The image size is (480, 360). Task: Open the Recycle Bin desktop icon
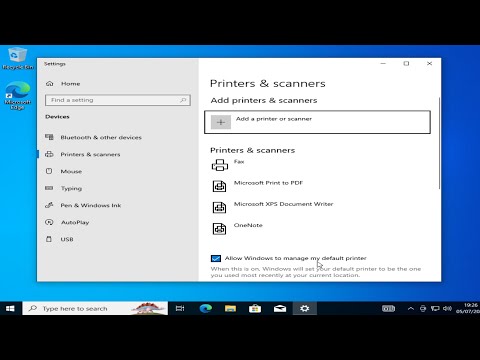point(18,58)
